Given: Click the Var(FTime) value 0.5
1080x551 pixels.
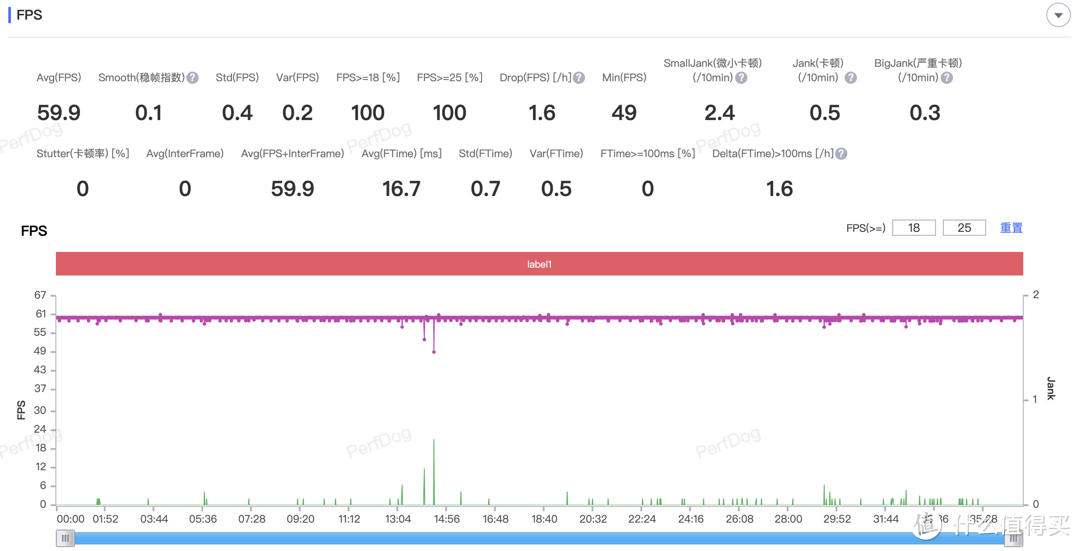Looking at the screenshot, I should (x=557, y=189).
